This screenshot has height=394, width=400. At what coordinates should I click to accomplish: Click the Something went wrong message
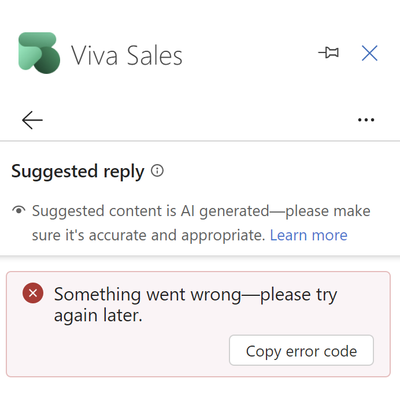tap(196, 305)
